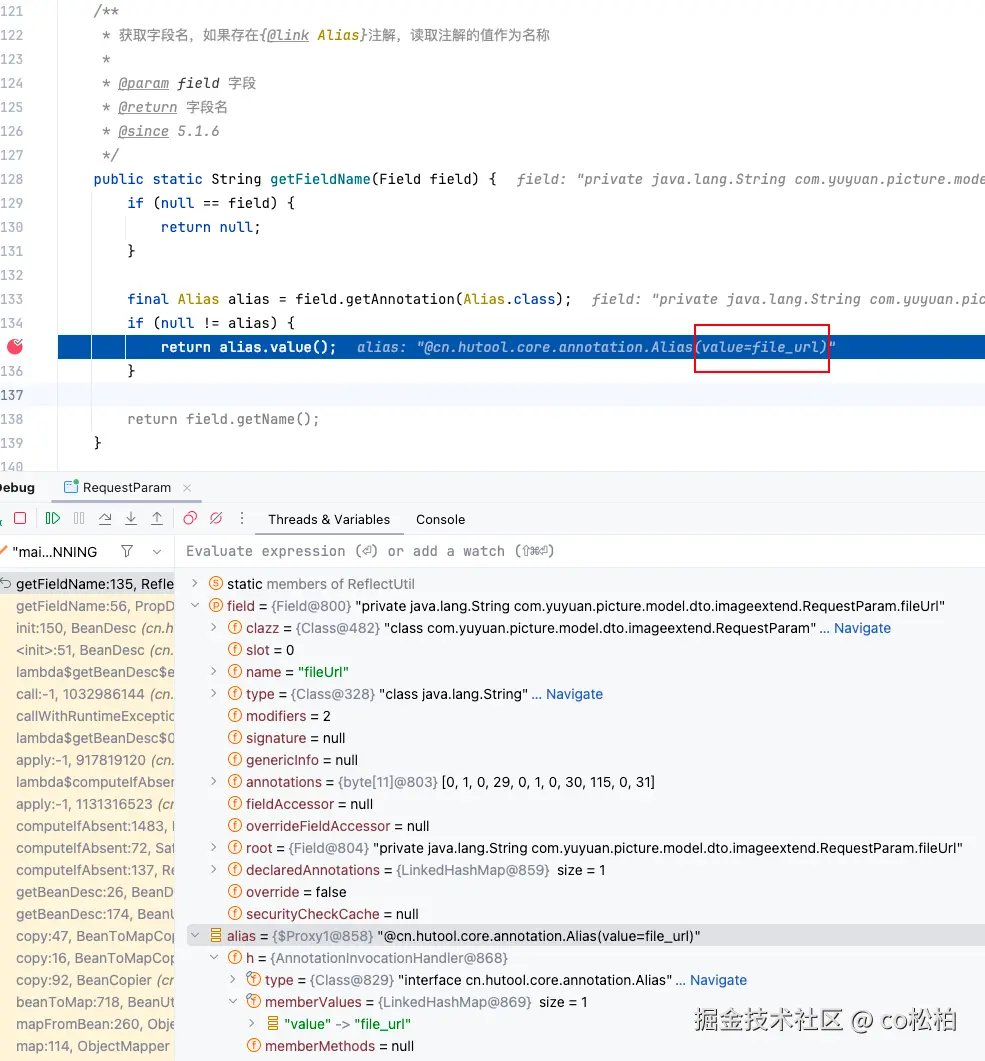This screenshot has height=1061, width=985.
Task: Click the field icon beside memberMethods
Action: 254,1045
